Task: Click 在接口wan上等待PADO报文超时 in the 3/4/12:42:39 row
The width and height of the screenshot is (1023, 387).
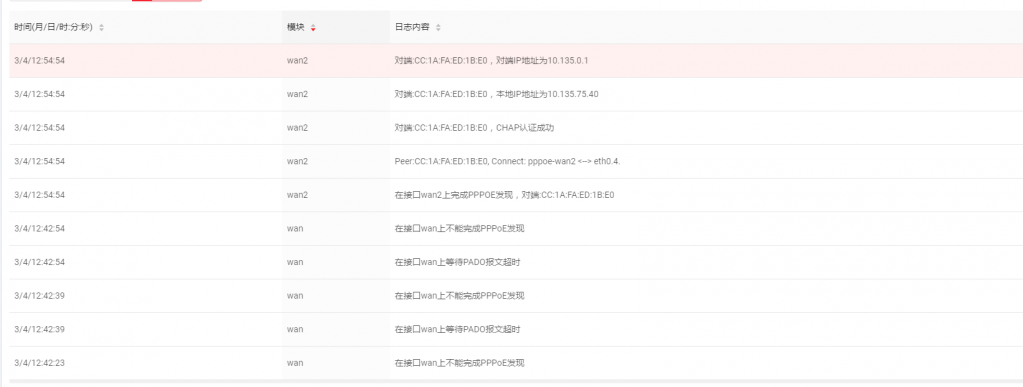Action: 457,329
